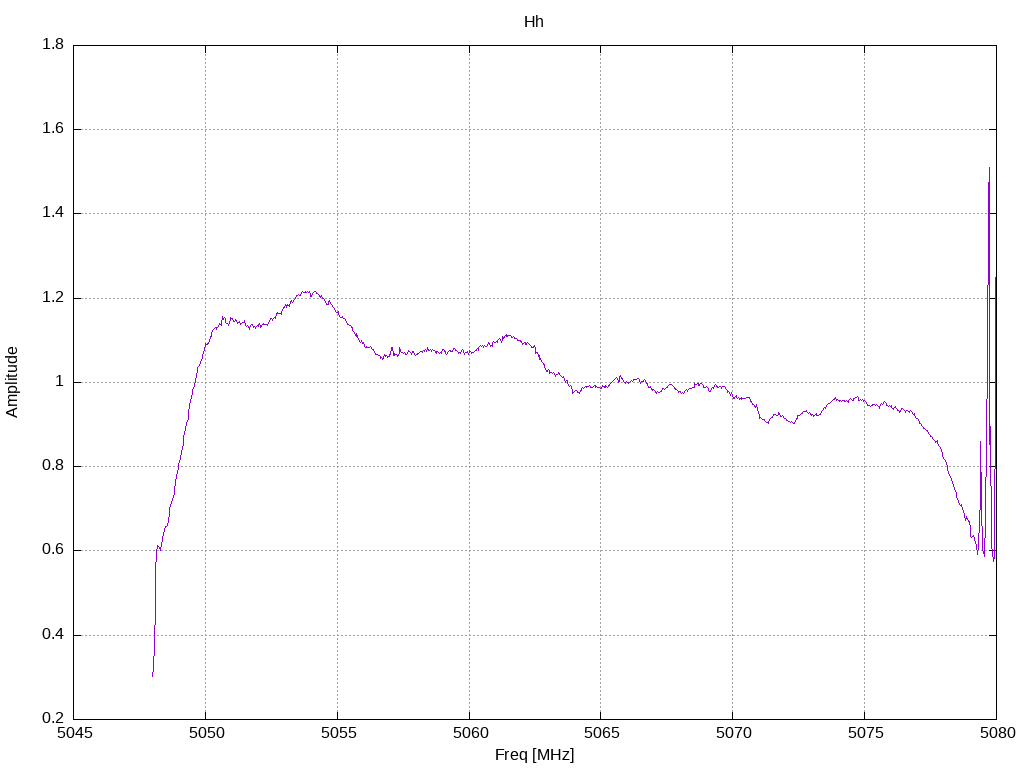1024x768 pixels.
Task: Click the y-axis tick label 1
Action: tap(59, 381)
